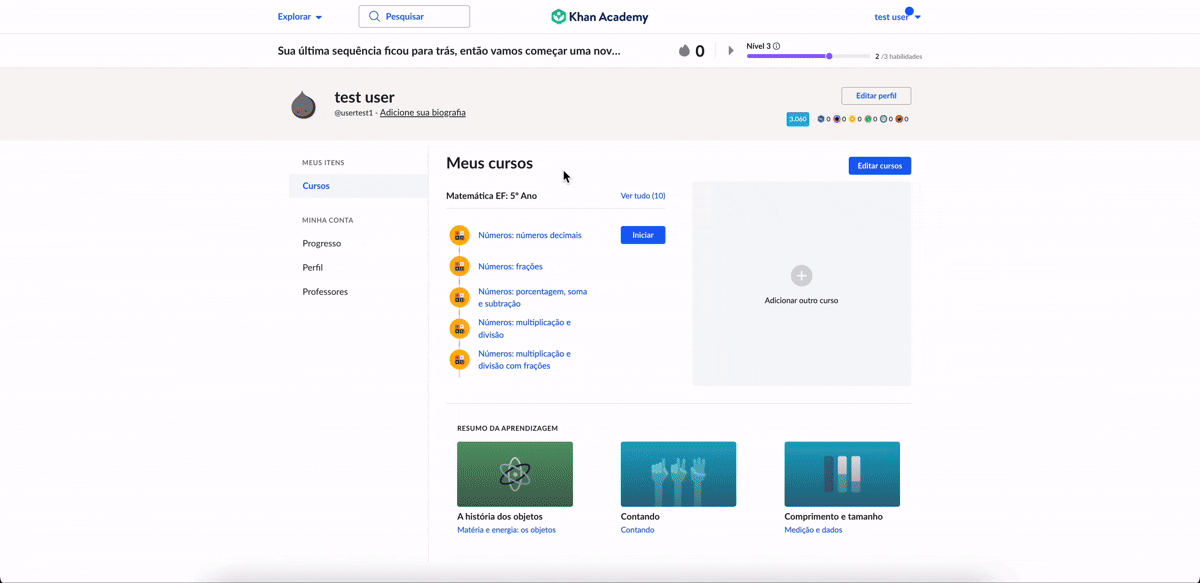This screenshot has width=1200, height=583.
Task: Click the Adicionar outro curso text
Action: coord(801,300)
